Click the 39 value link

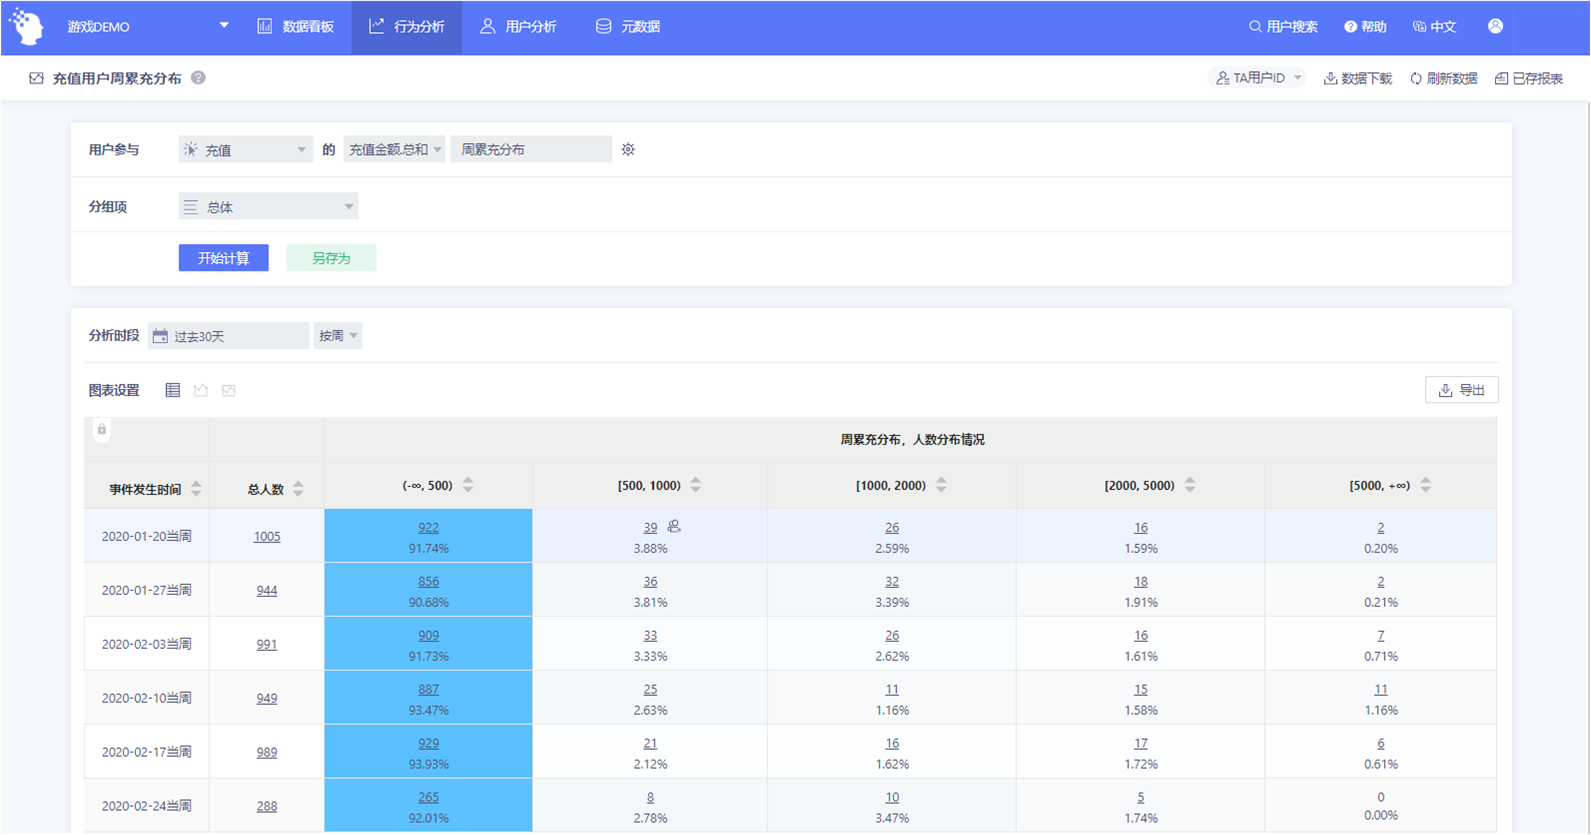click(650, 528)
